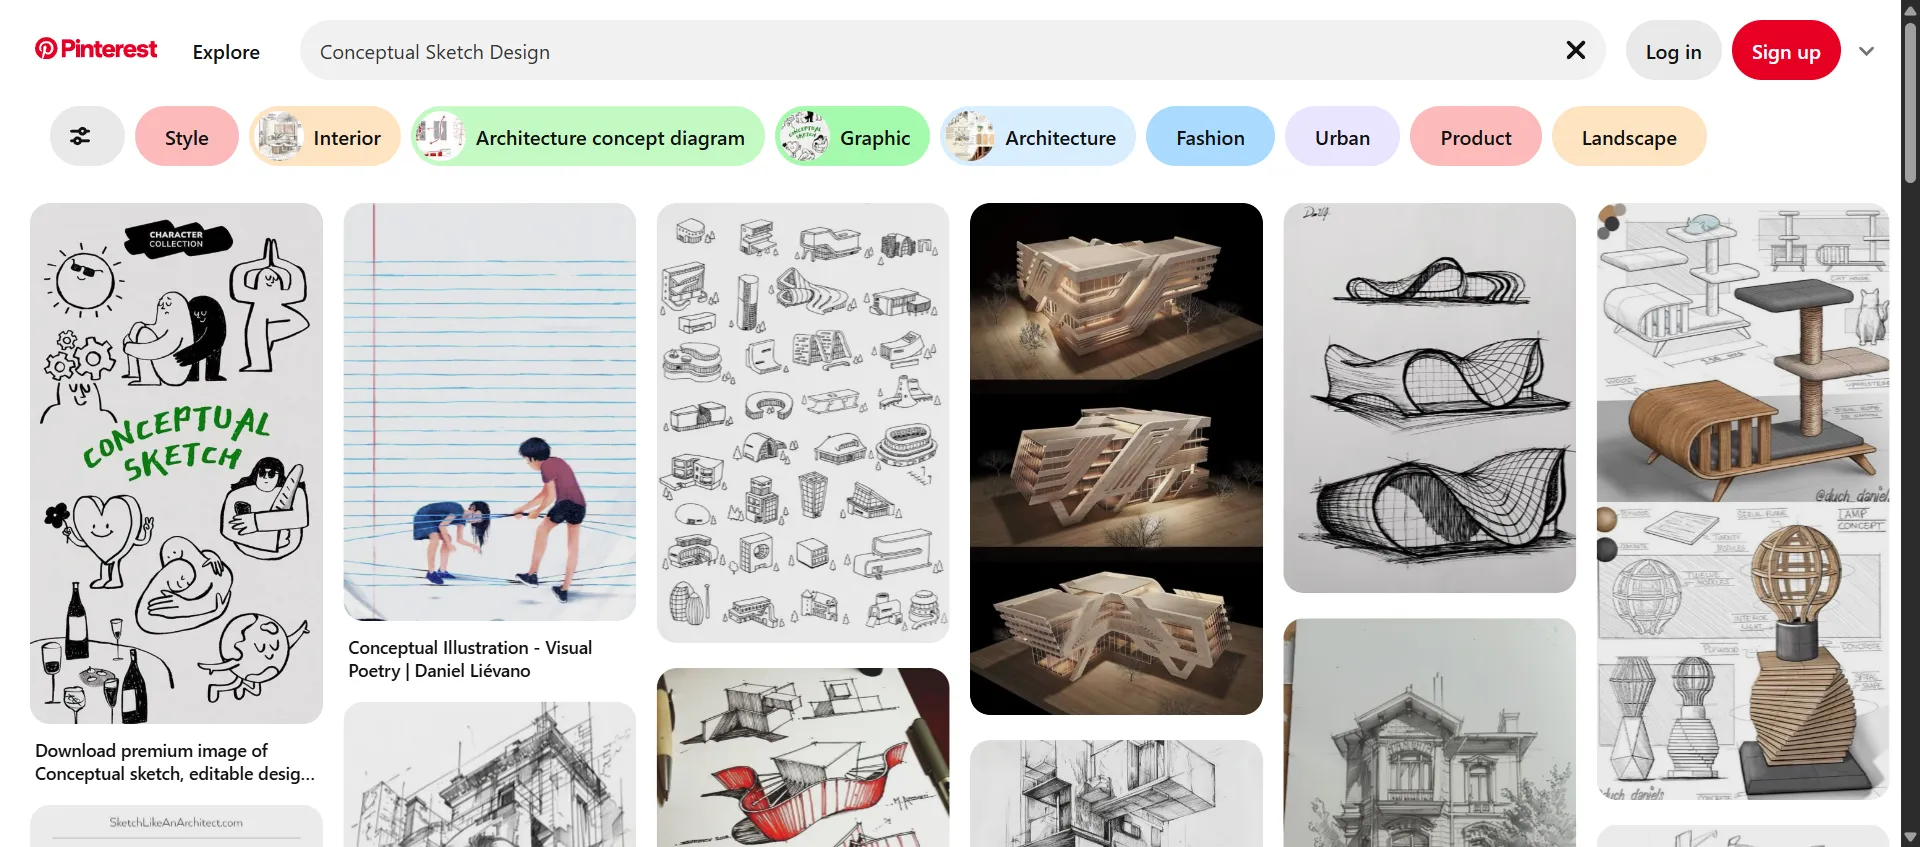Open the cantilevered building sketch below the model pin
Image resolution: width=1920 pixels, height=847 pixels.
coord(1116,793)
